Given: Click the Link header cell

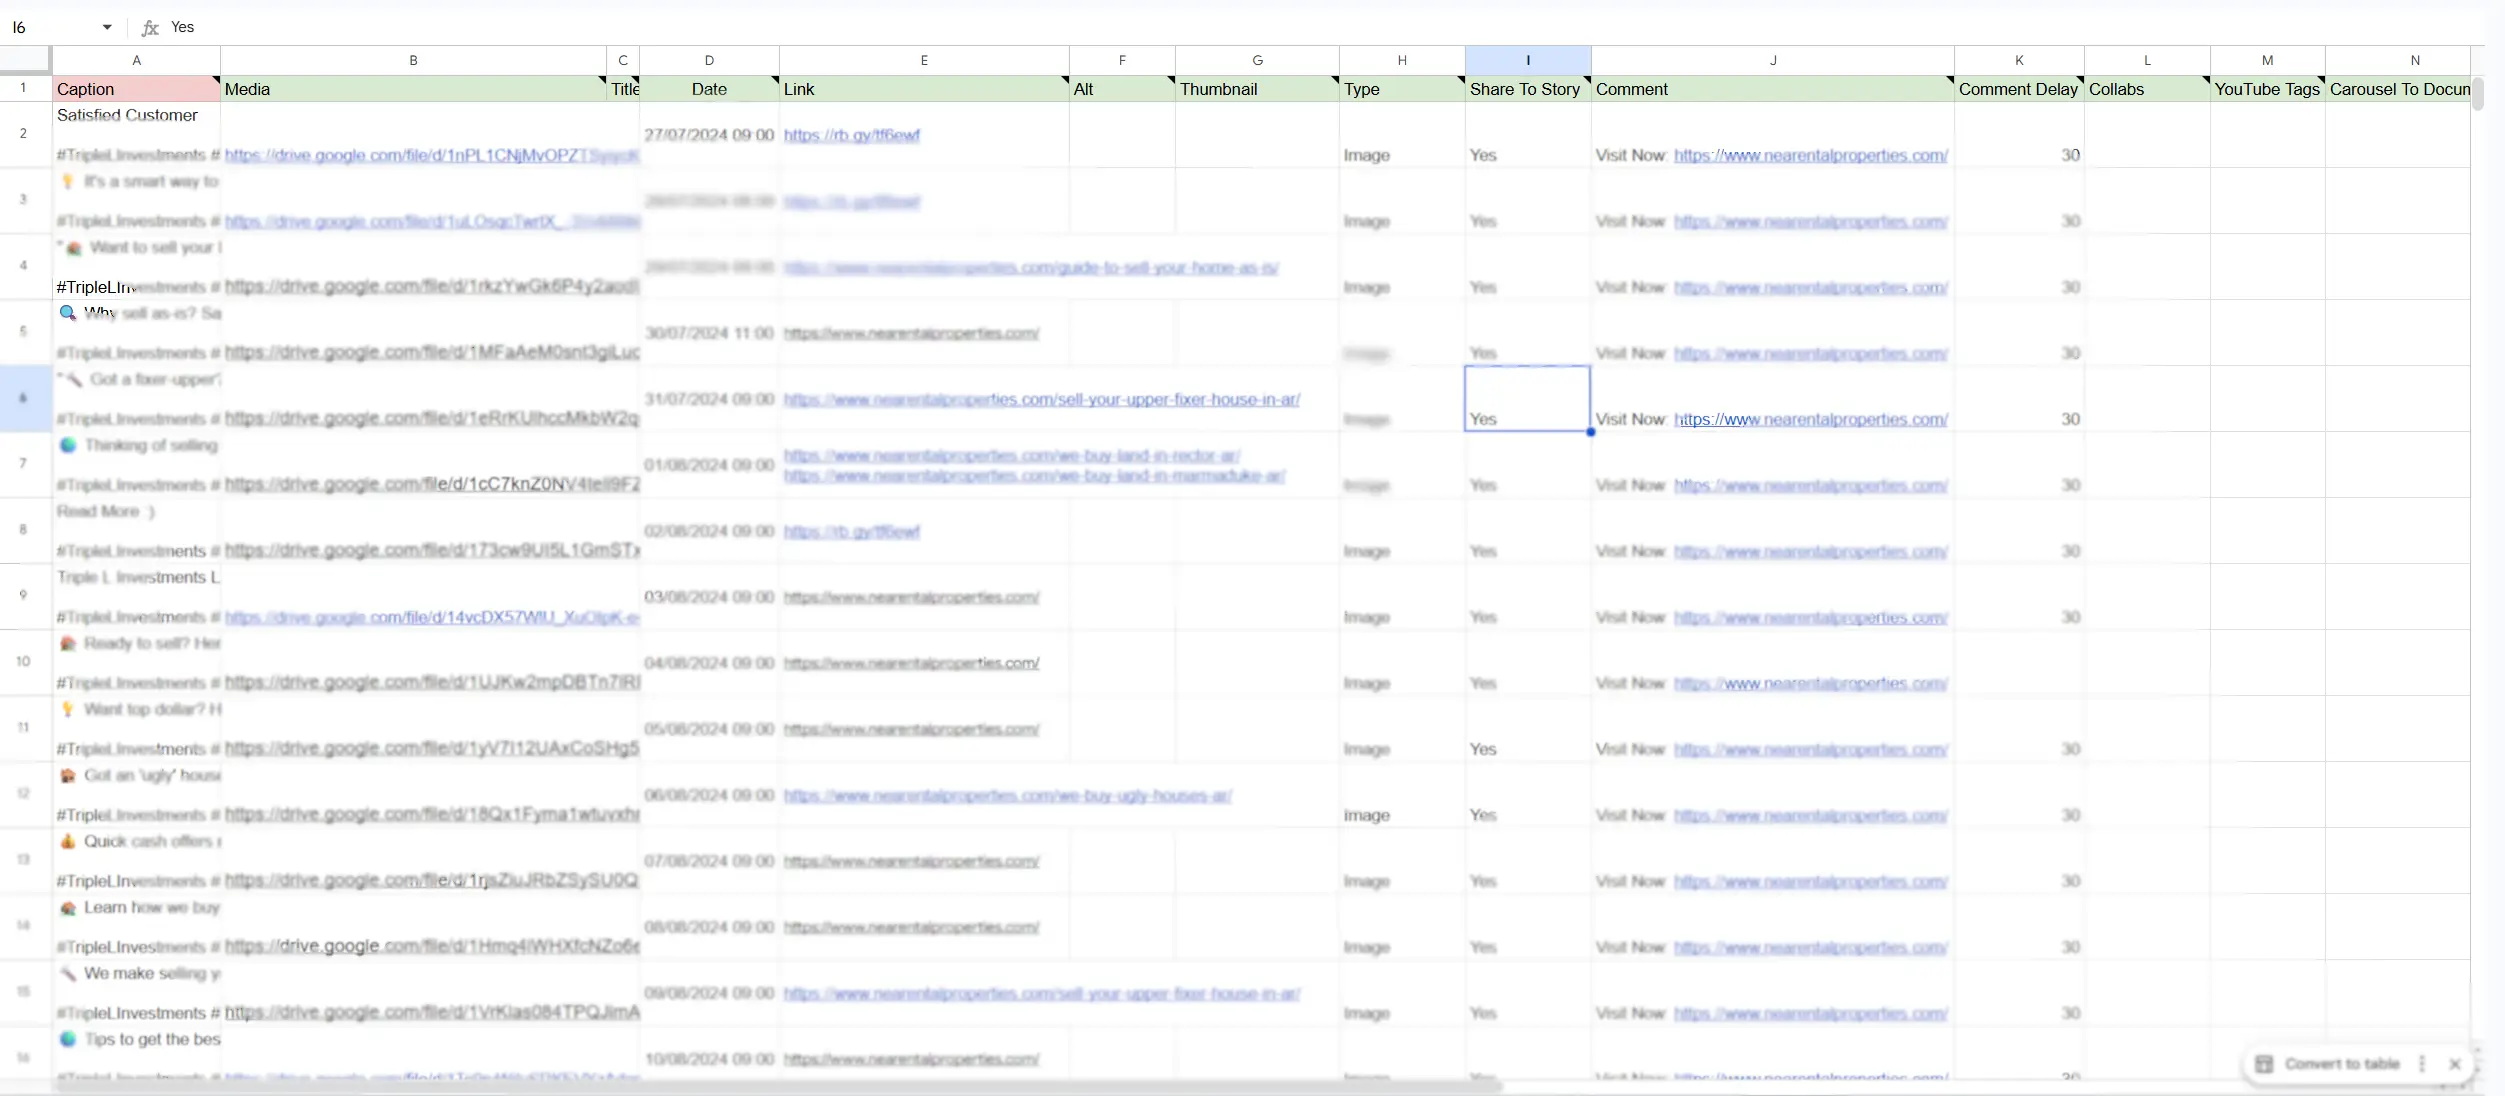Looking at the screenshot, I should click(x=924, y=89).
